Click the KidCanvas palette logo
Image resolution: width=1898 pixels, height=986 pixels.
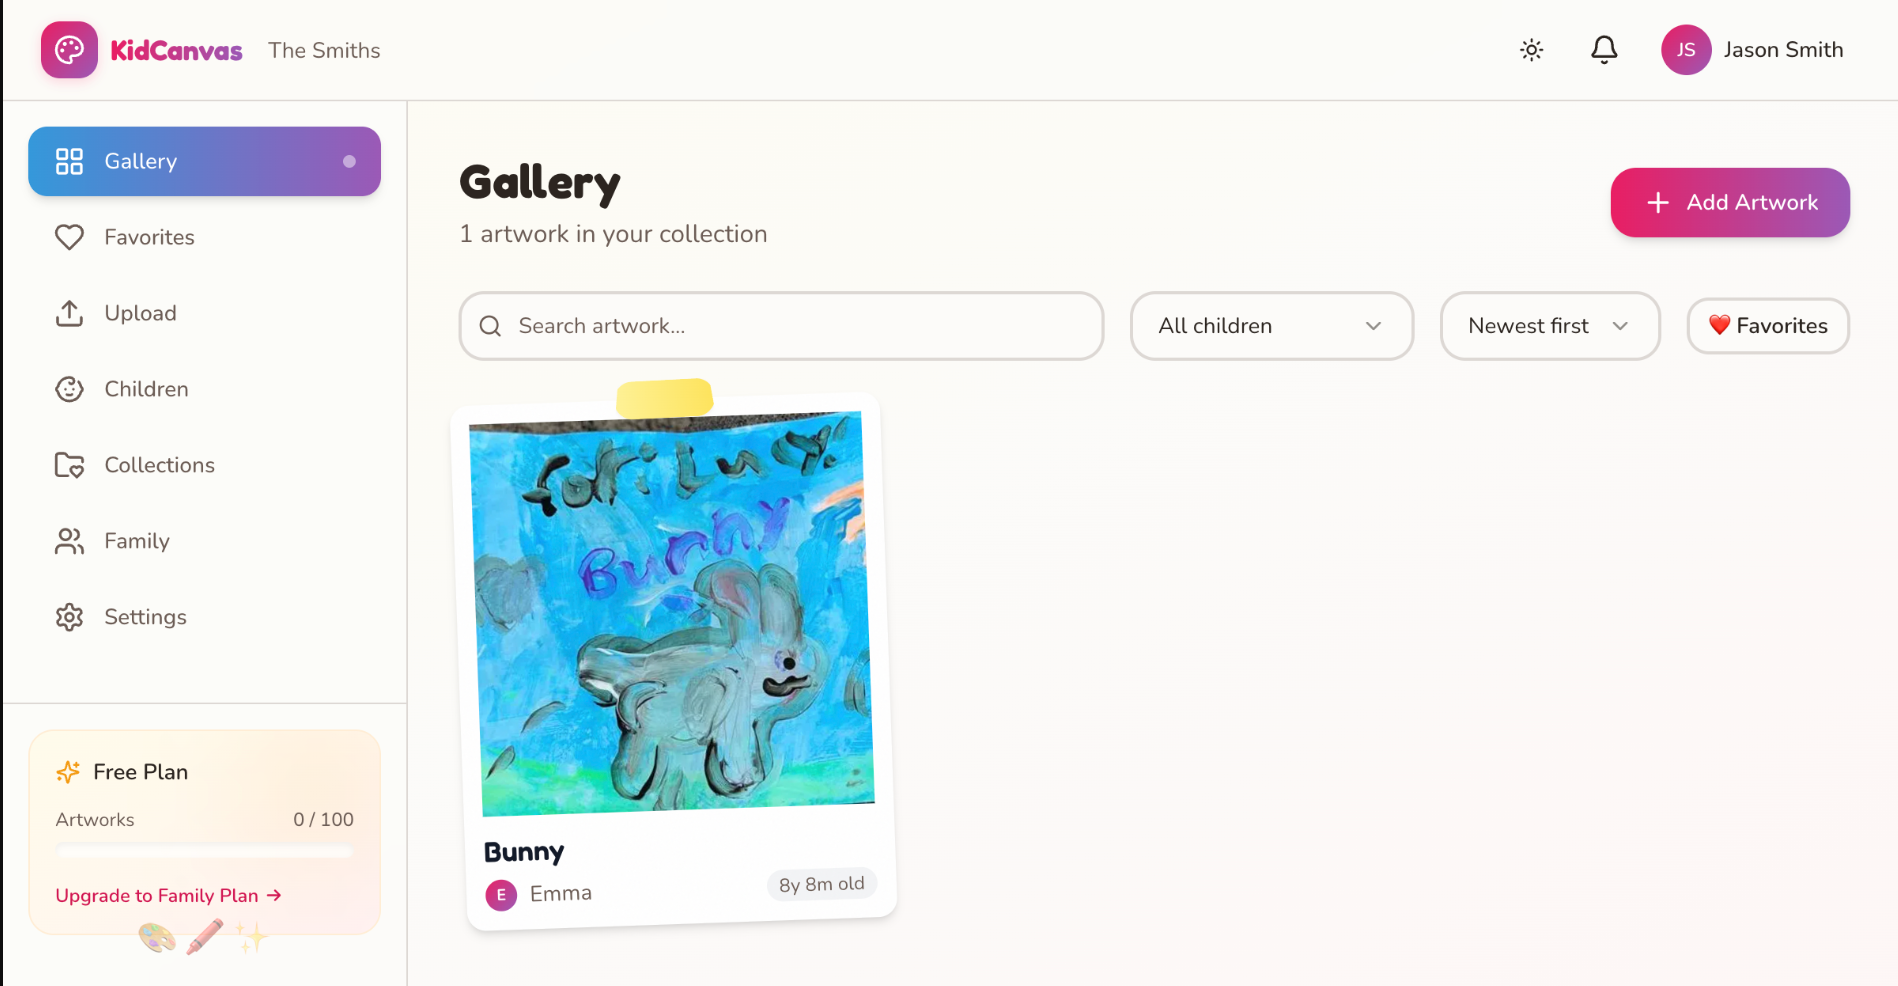[69, 49]
